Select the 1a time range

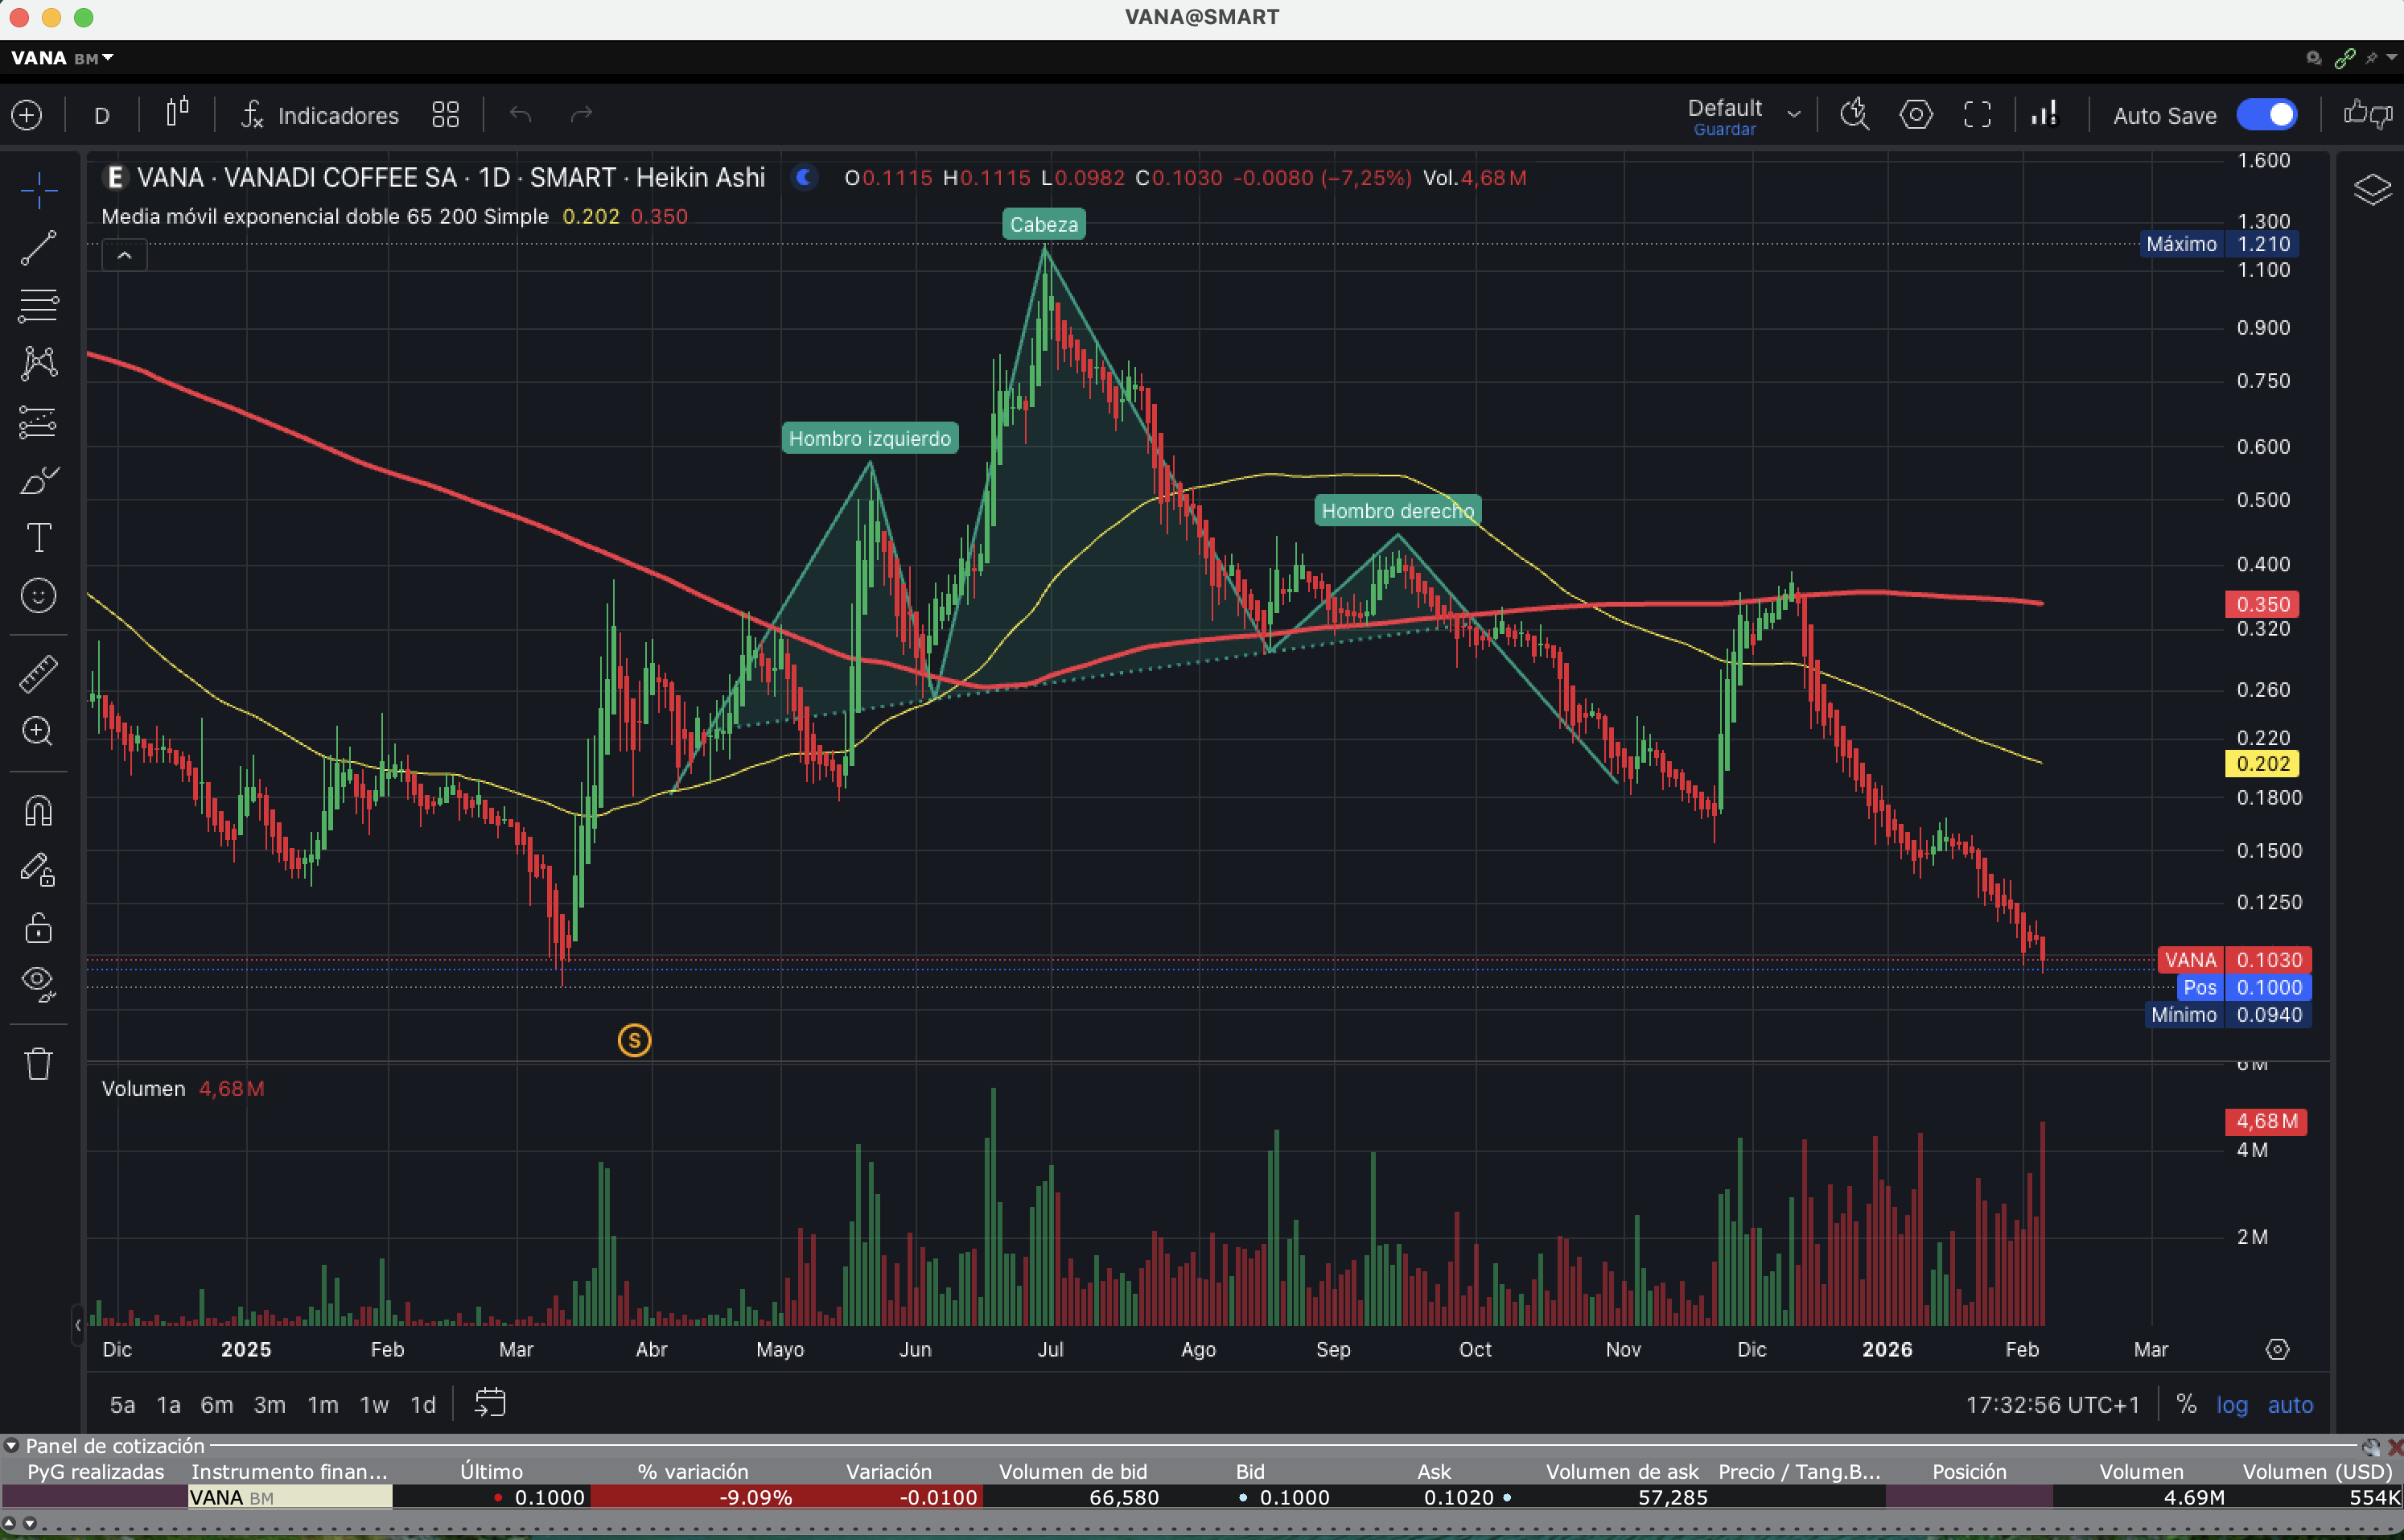point(168,1405)
